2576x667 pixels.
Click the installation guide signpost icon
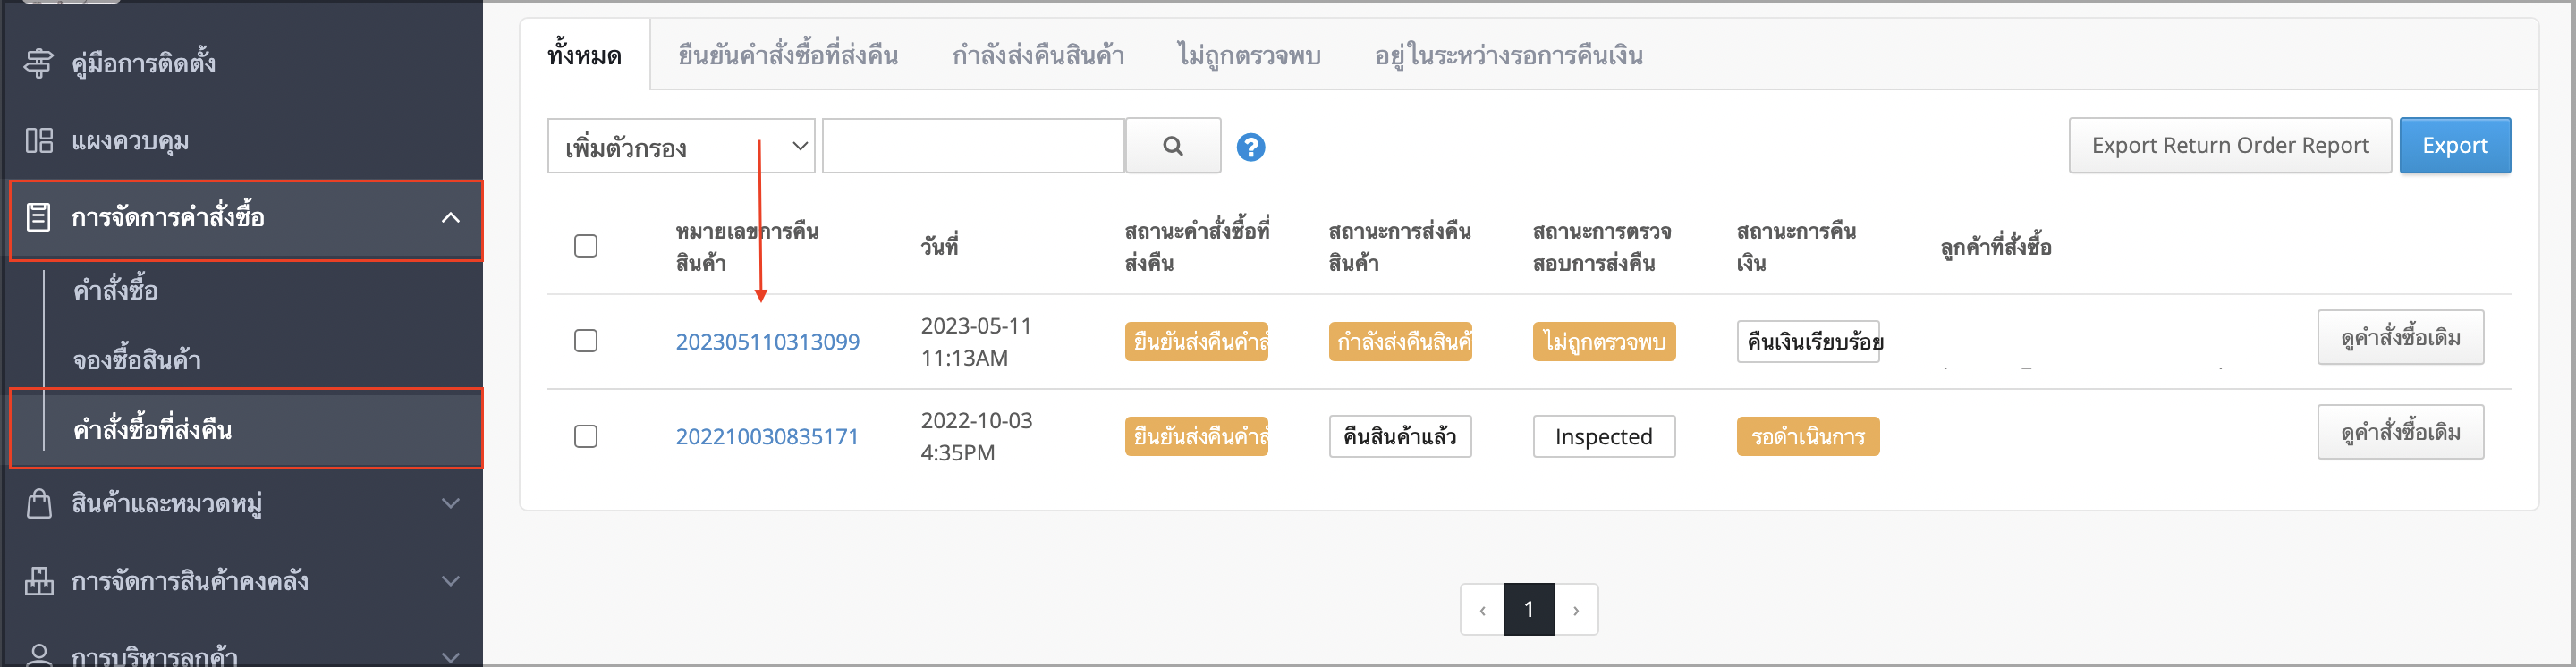point(39,63)
